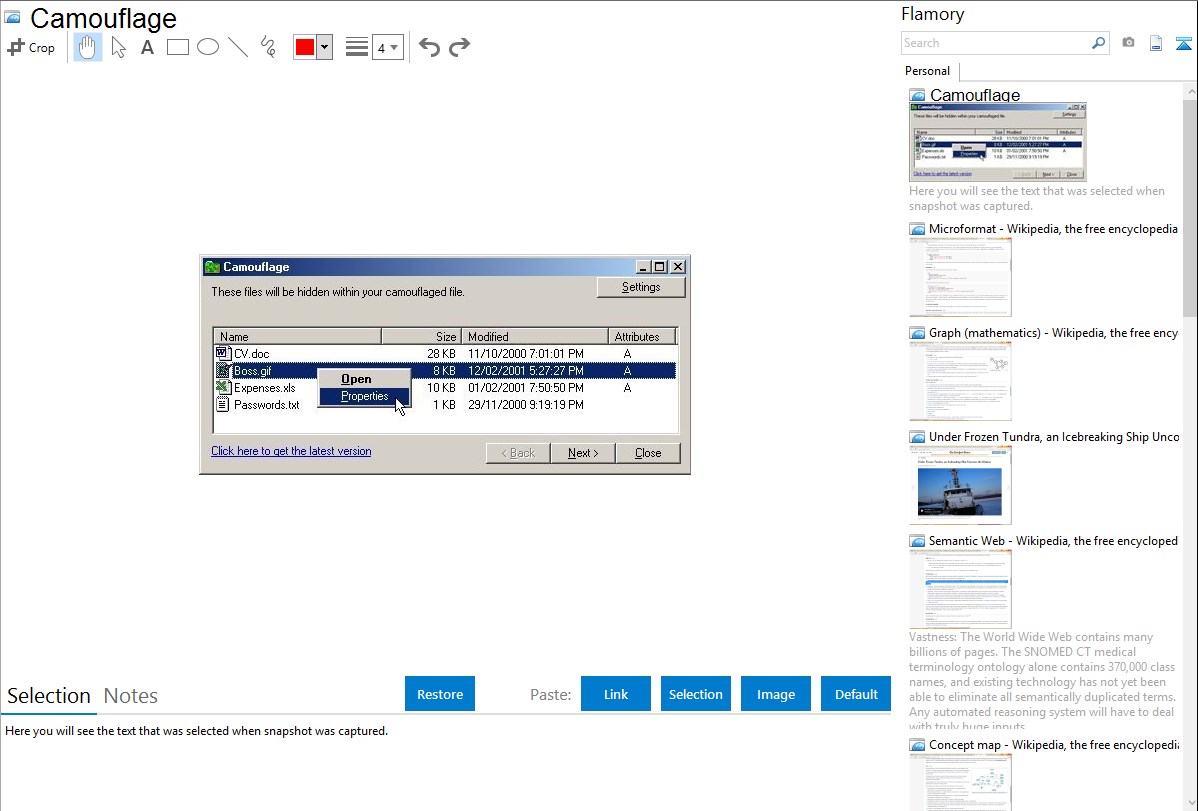Viewport: 1198px width, 811px height.
Task: Click snapshot icon beside Semantic Web title
Action: 917,540
